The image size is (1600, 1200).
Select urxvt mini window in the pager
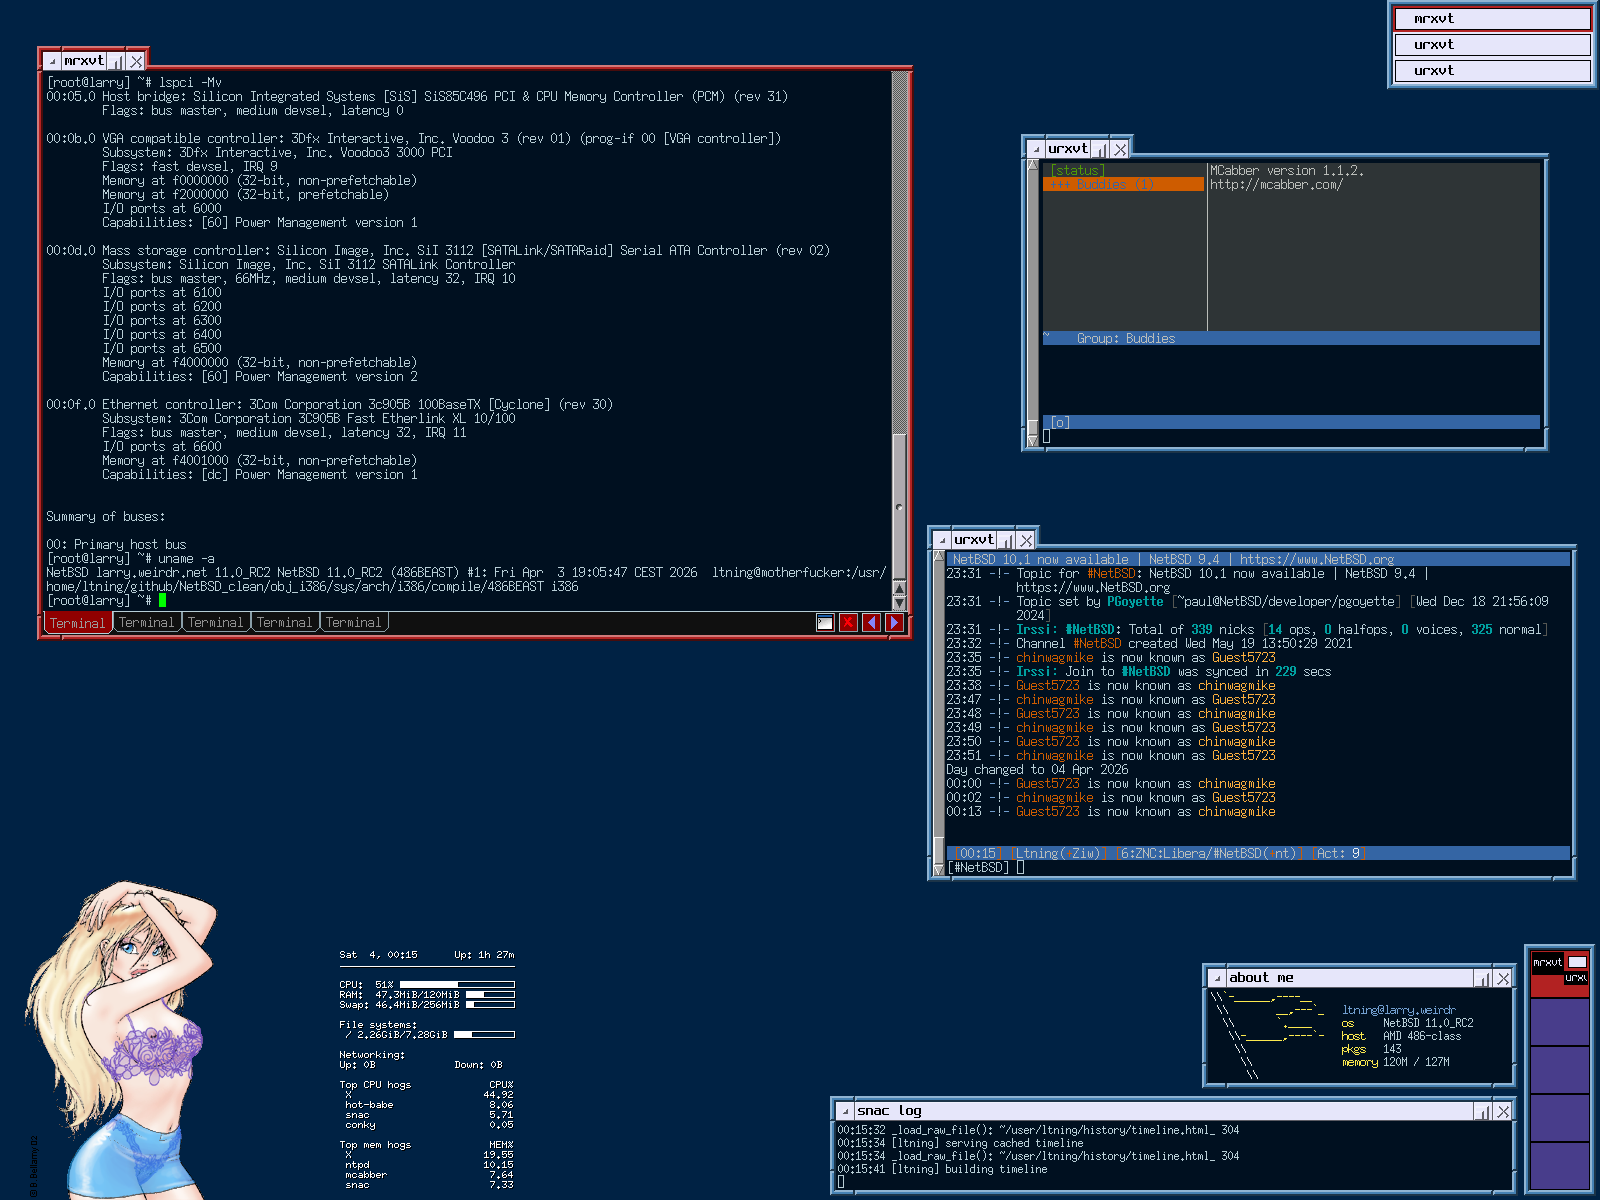[x=1577, y=980]
